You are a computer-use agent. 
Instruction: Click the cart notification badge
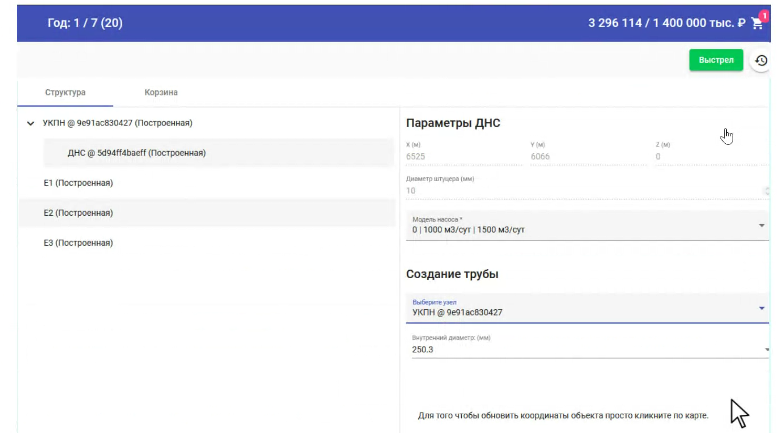tap(764, 15)
